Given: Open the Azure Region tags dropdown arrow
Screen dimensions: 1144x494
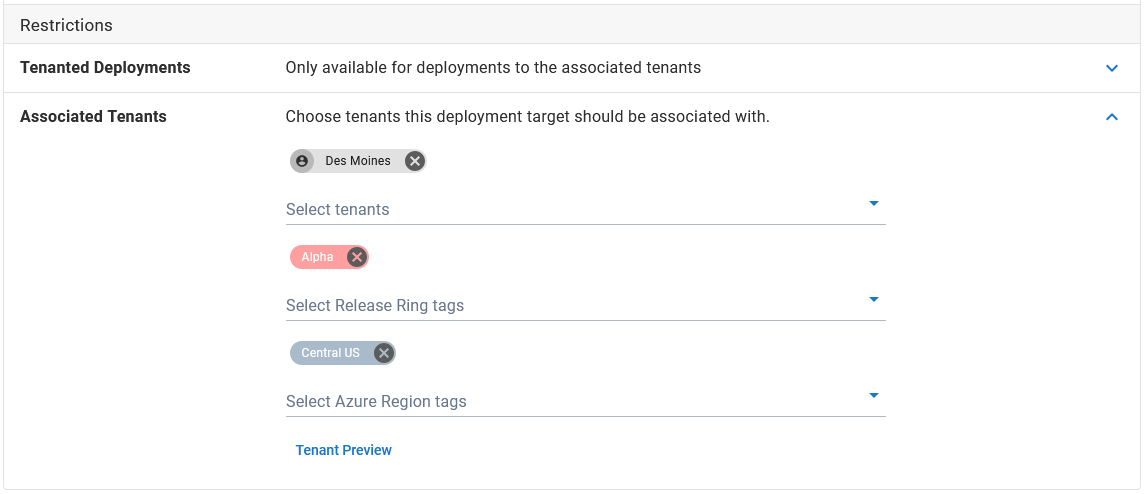Looking at the screenshot, I should [x=874, y=395].
